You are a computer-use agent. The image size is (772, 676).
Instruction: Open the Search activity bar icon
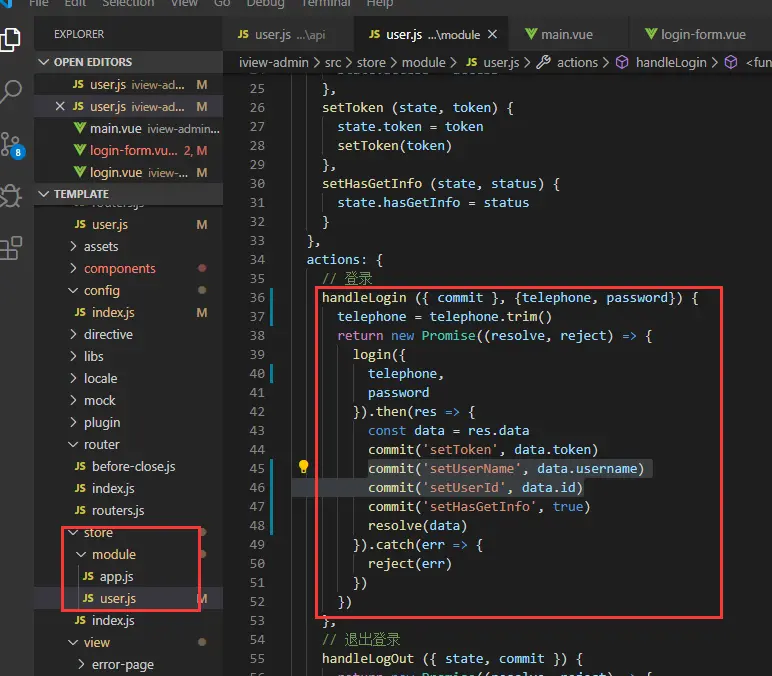click(11, 91)
